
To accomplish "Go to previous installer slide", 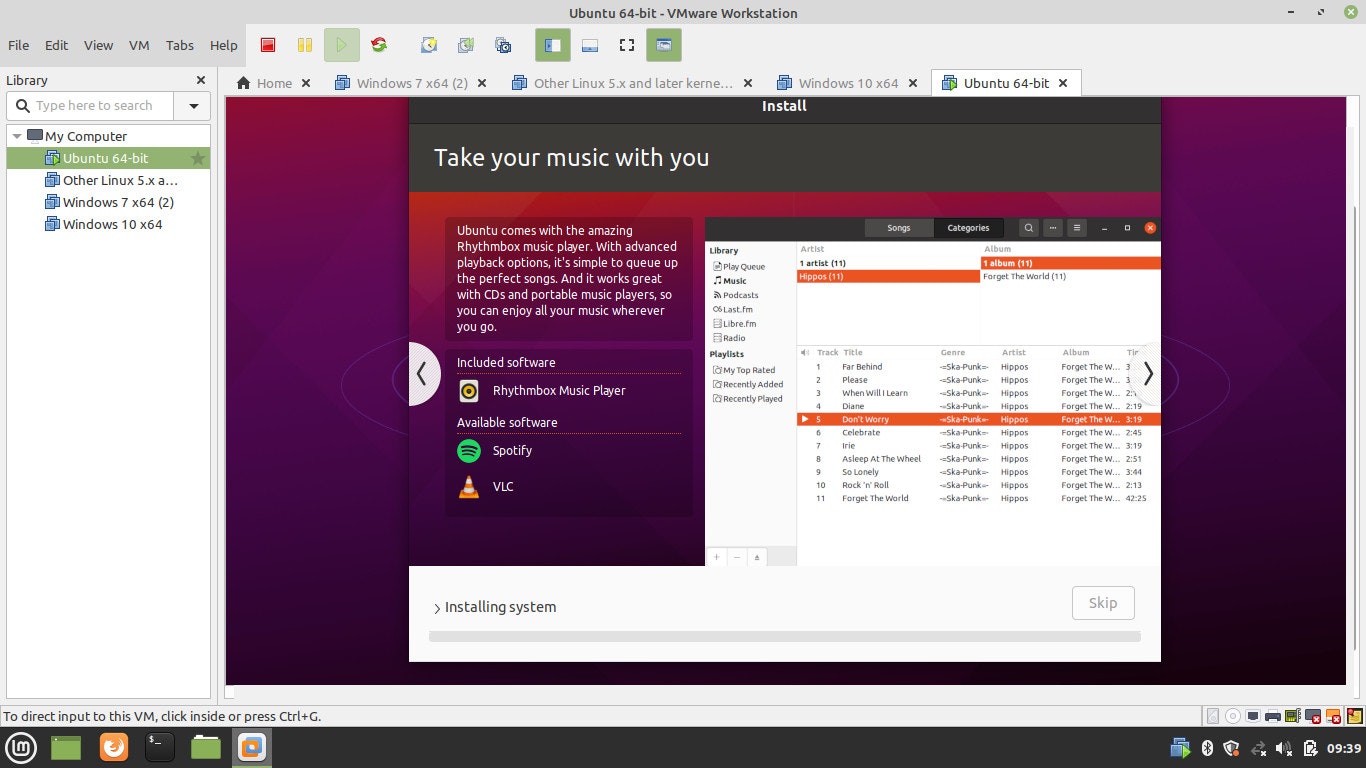I will click(x=423, y=374).
